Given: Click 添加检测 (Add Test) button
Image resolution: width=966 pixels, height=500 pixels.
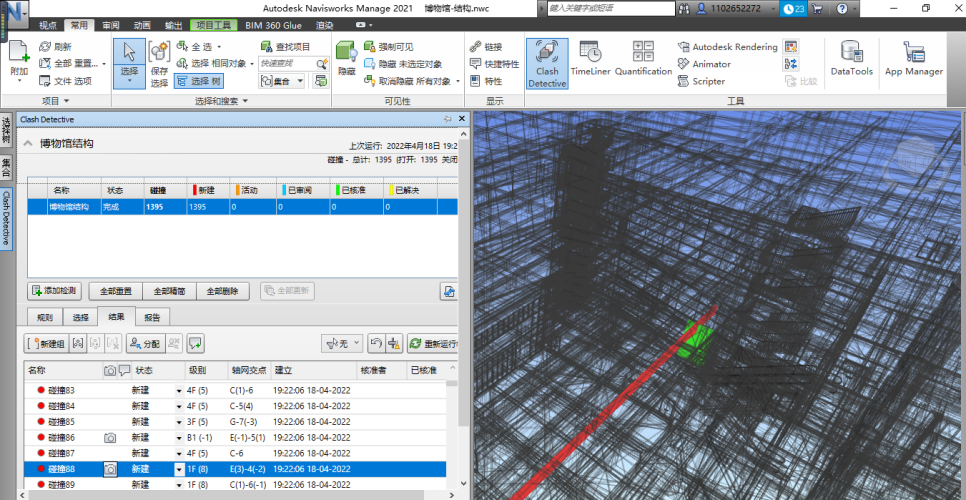Looking at the screenshot, I should [x=55, y=291].
